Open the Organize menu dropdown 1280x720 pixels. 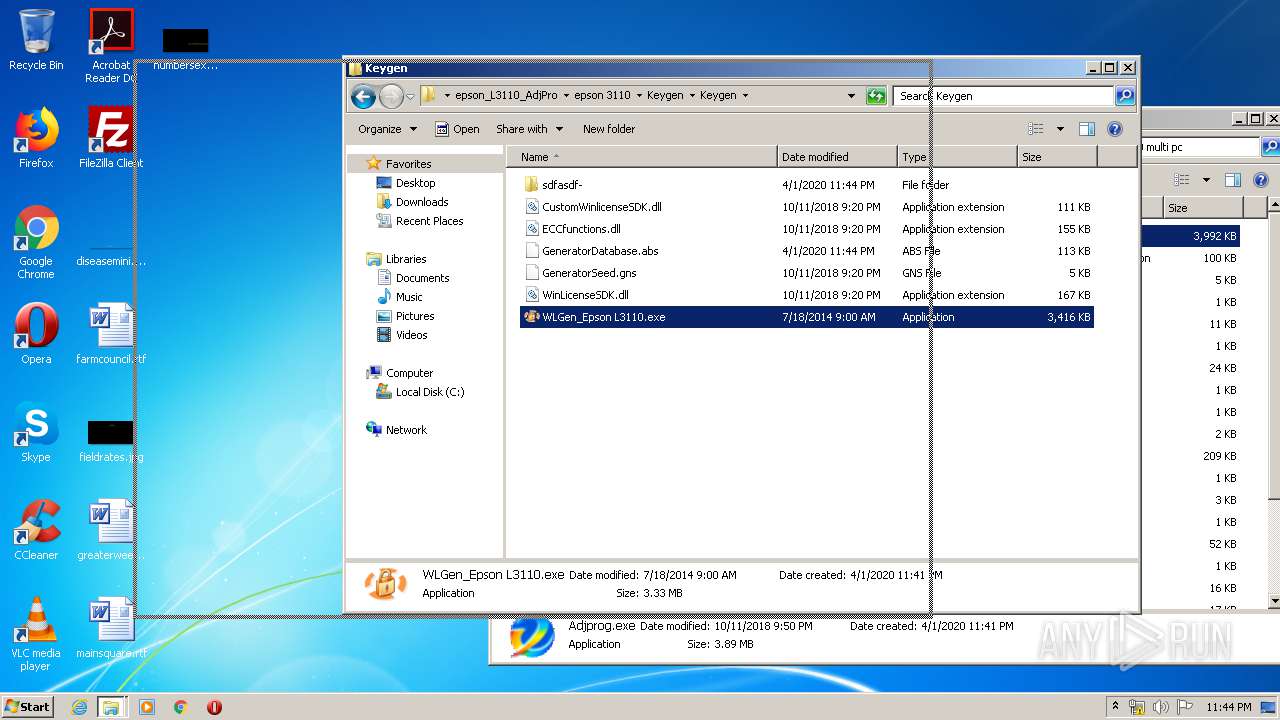(x=387, y=129)
